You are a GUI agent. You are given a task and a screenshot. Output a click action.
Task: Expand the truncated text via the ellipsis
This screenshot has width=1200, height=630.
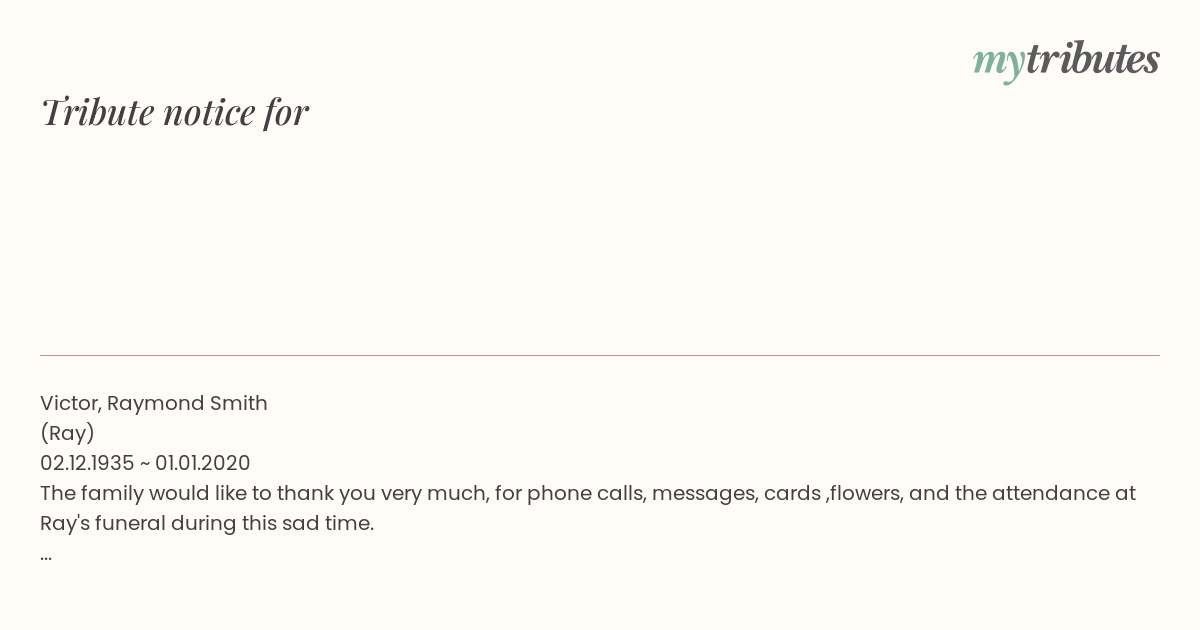pyautogui.click(x=46, y=554)
